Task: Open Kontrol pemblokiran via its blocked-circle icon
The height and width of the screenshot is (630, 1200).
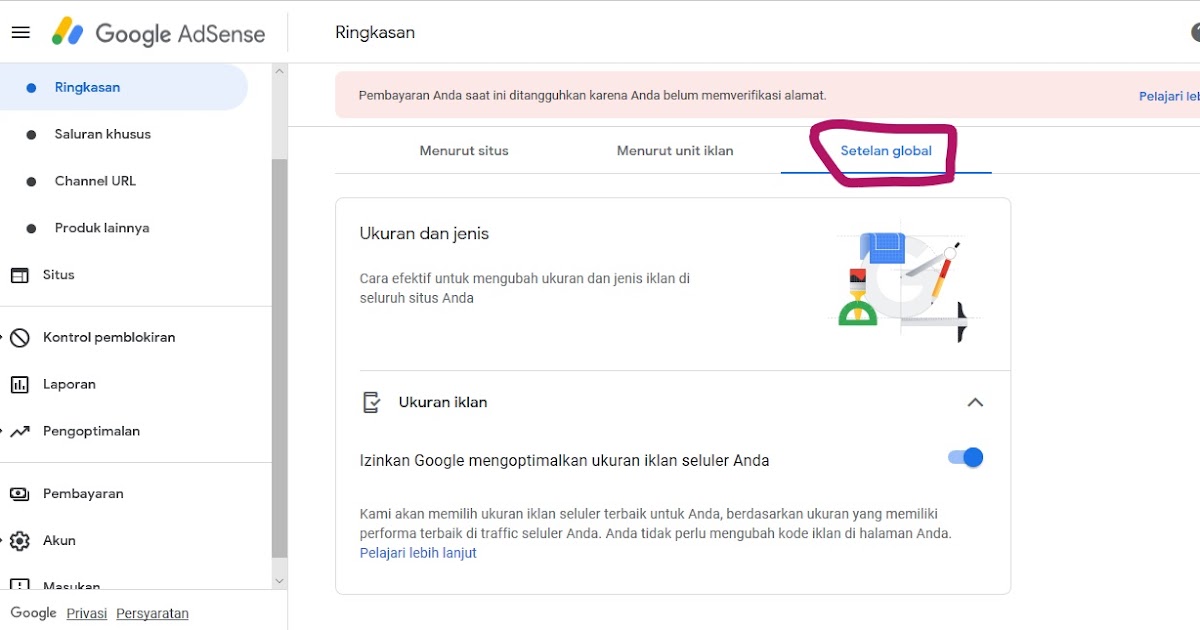Action: click(x=22, y=337)
